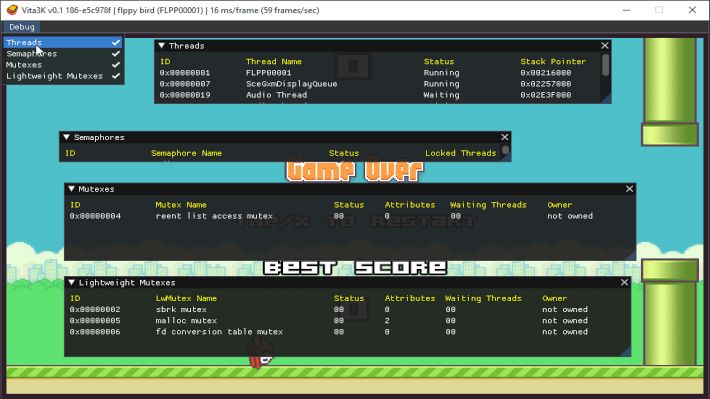Close the Semaphores debug window
The width and height of the screenshot is (710, 399).
[x=504, y=137]
